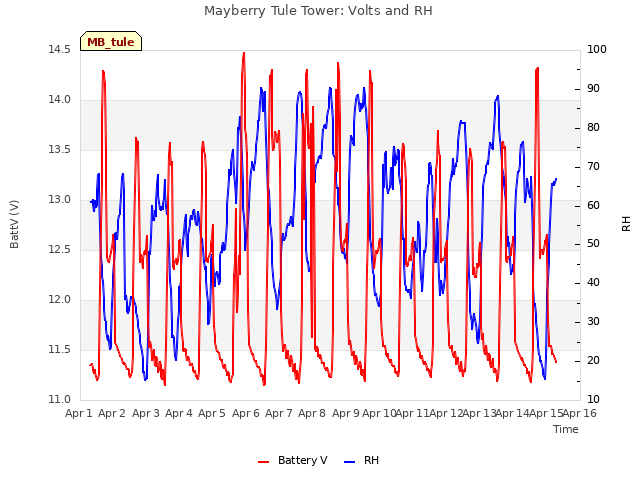Click the 13.0 voltage tick label
This screenshot has height=480, width=640.
click(x=60, y=200)
